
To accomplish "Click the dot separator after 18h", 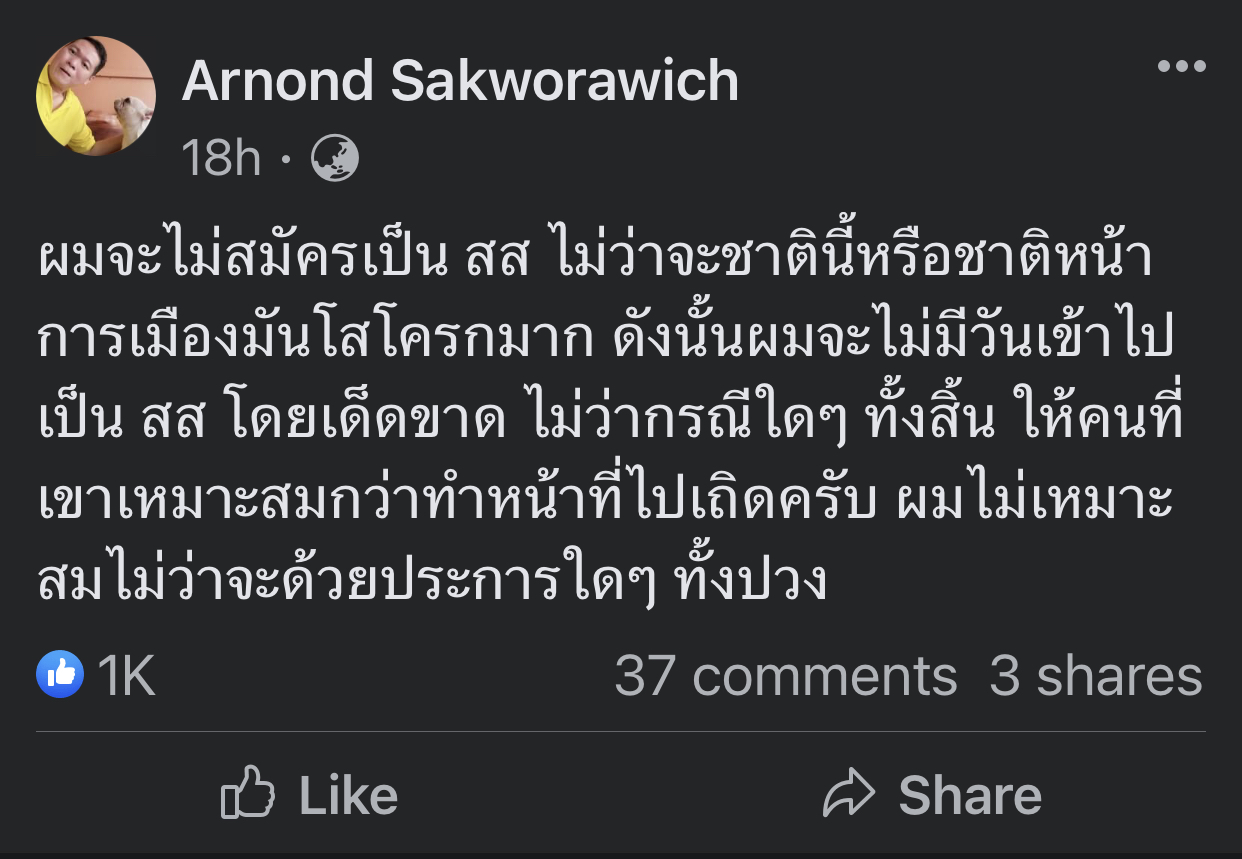I will click(x=287, y=160).
